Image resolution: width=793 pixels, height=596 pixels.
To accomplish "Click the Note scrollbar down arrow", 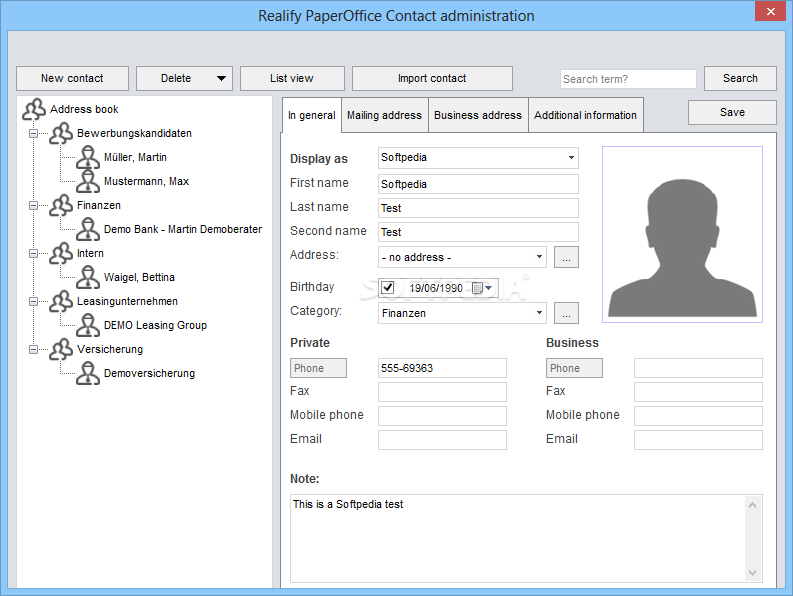I will pos(753,573).
